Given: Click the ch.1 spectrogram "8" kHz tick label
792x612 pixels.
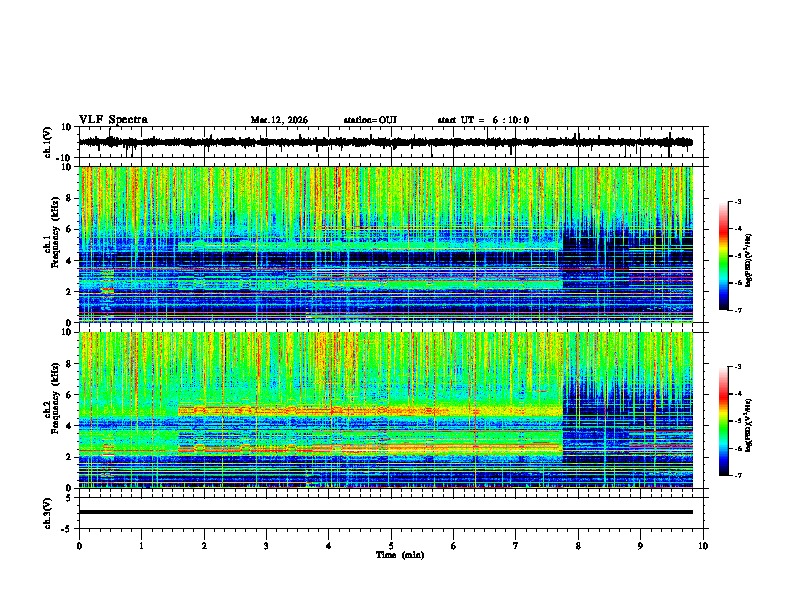Looking at the screenshot, I should pos(69,198).
